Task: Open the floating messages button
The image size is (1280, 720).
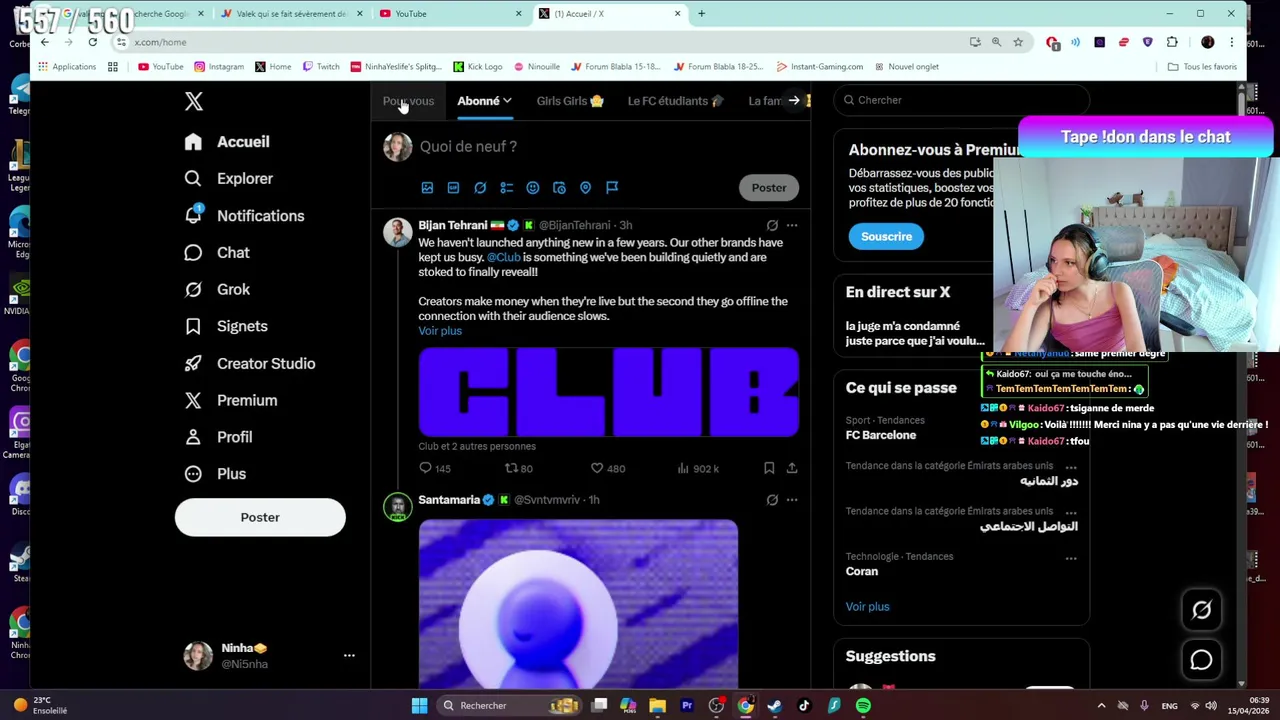Action: tap(1201, 660)
